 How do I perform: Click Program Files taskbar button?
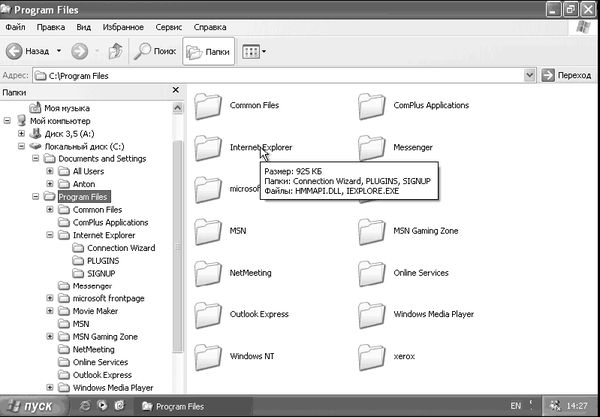(x=193, y=406)
